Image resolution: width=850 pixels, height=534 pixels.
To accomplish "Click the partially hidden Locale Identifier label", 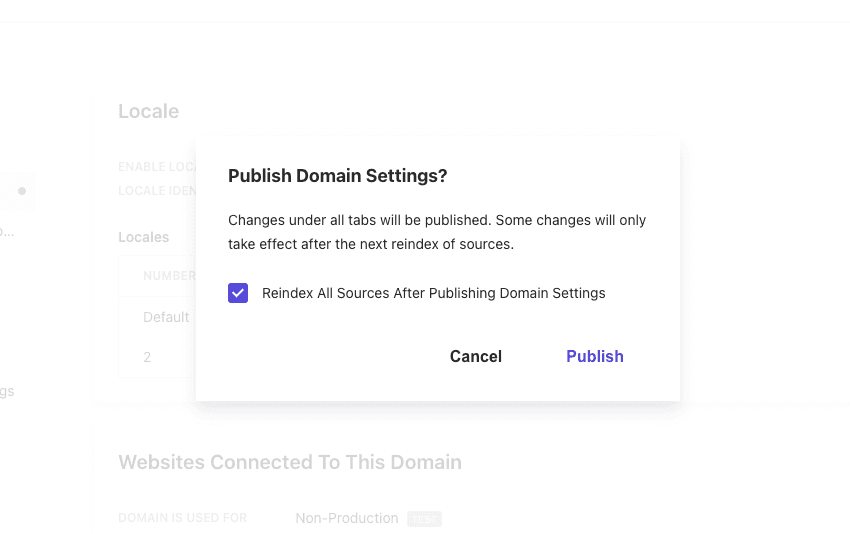I will pos(157,191).
